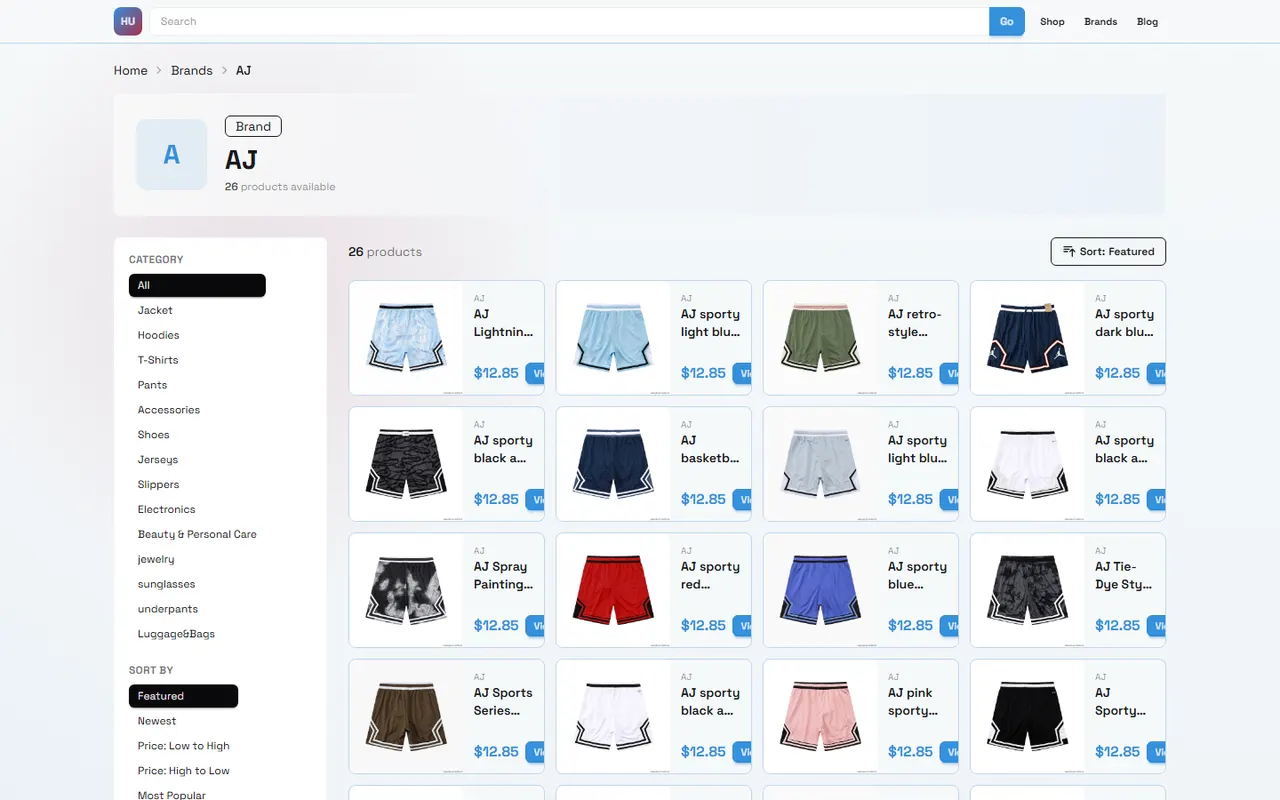This screenshot has height=800, width=1280.
Task: Focus the Search input field
Action: (569, 21)
